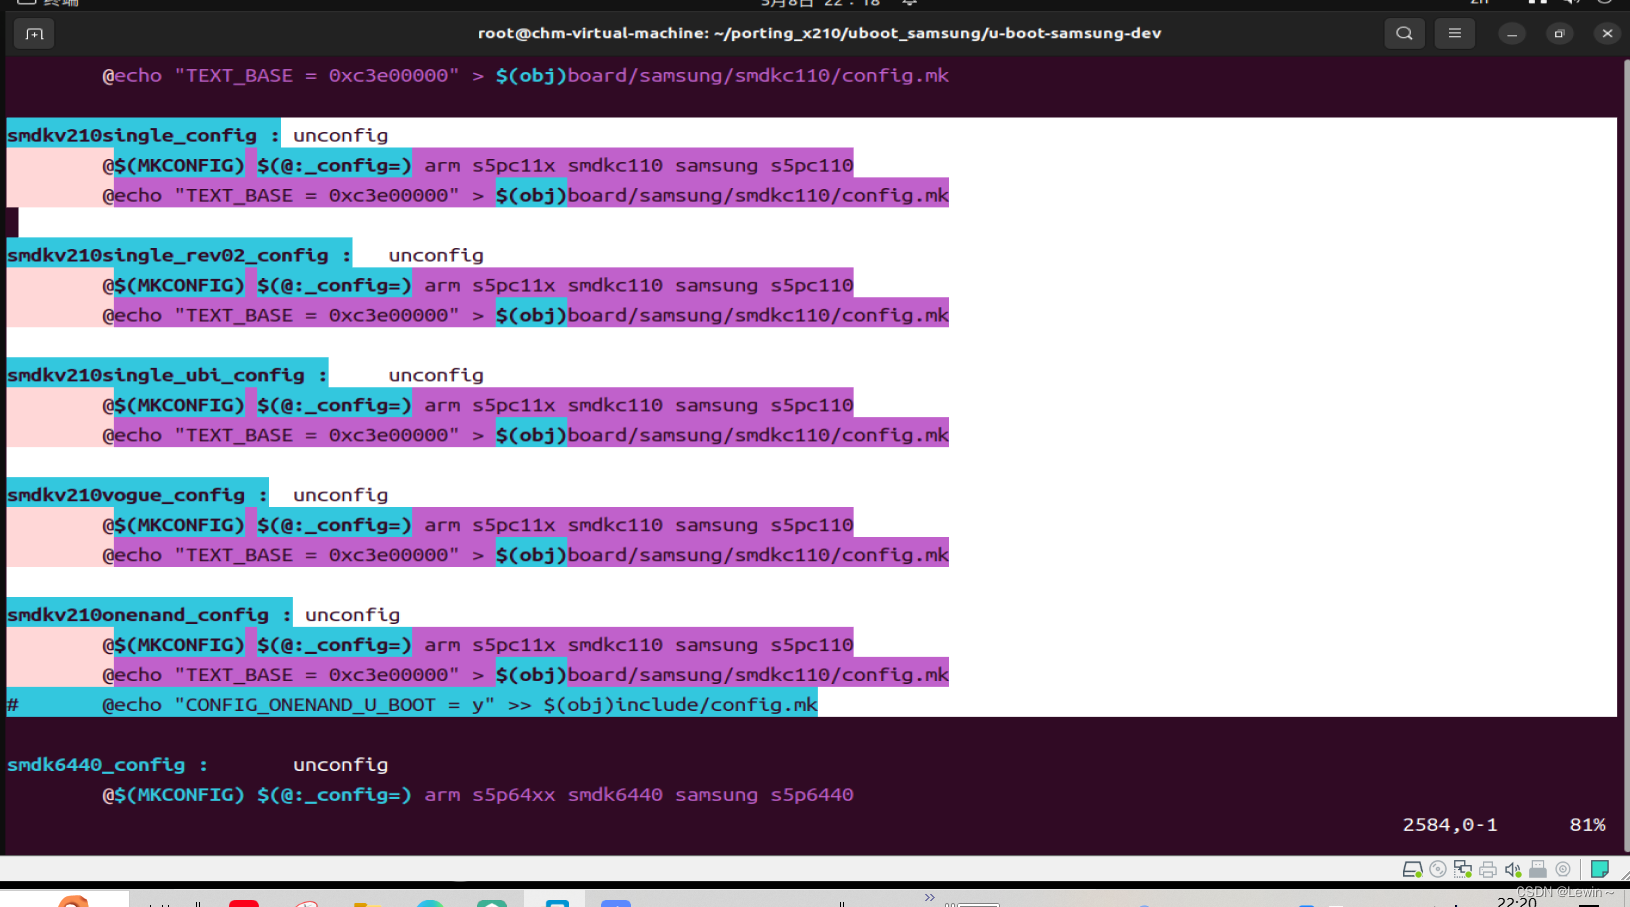Image resolution: width=1630 pixels, height=907 pixels.
Task: Click the terminal window title text
Action: (x=819, y=33)
